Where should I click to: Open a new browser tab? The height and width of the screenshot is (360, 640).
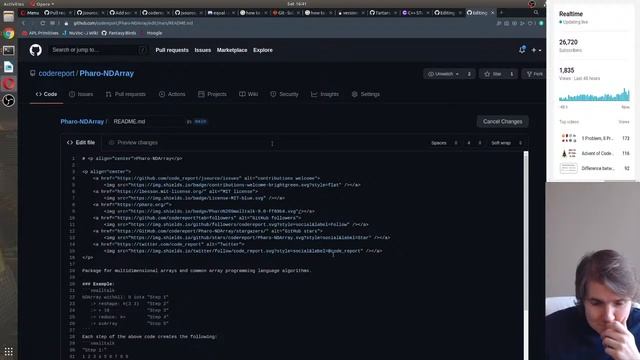pos(502,13)
